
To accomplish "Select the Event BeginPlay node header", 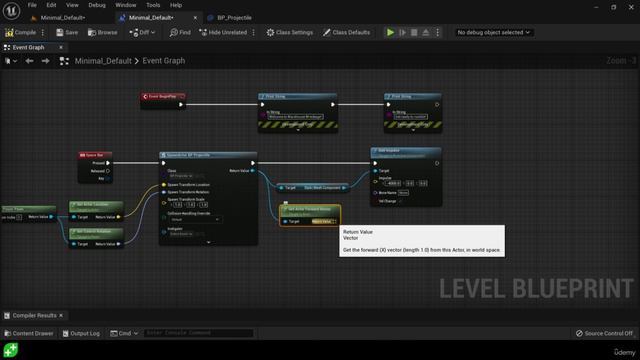I will 162,97.
